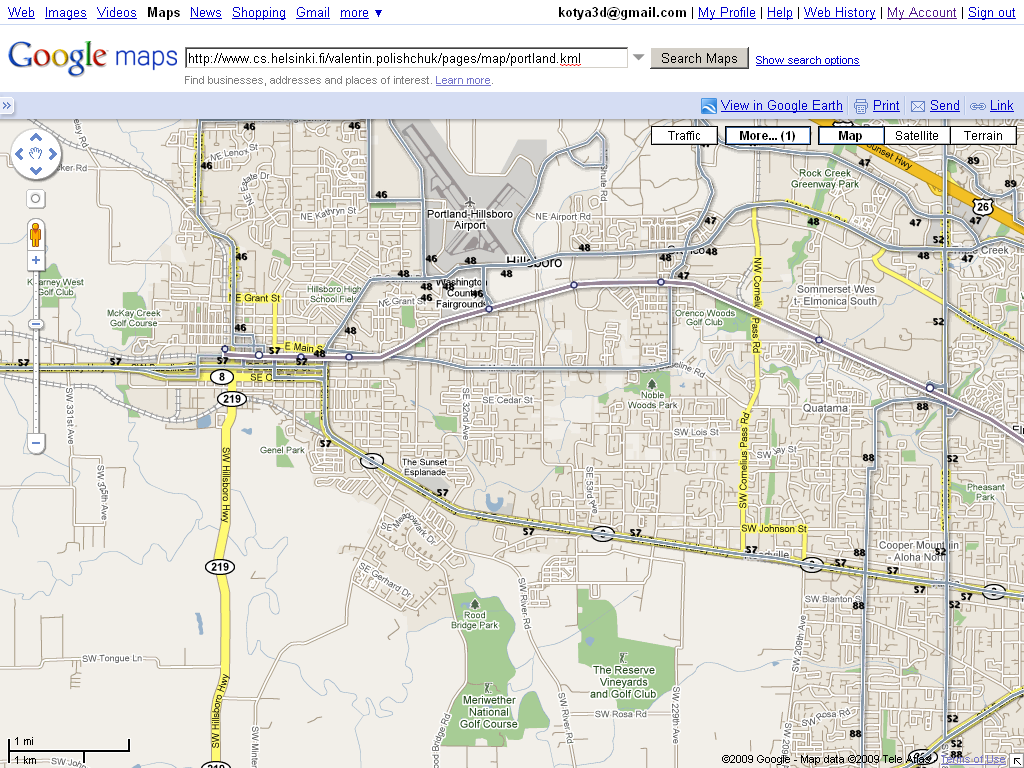Pan the map up arrow
Viewport: 1024px width, 768px height.
tap(36, 138)
